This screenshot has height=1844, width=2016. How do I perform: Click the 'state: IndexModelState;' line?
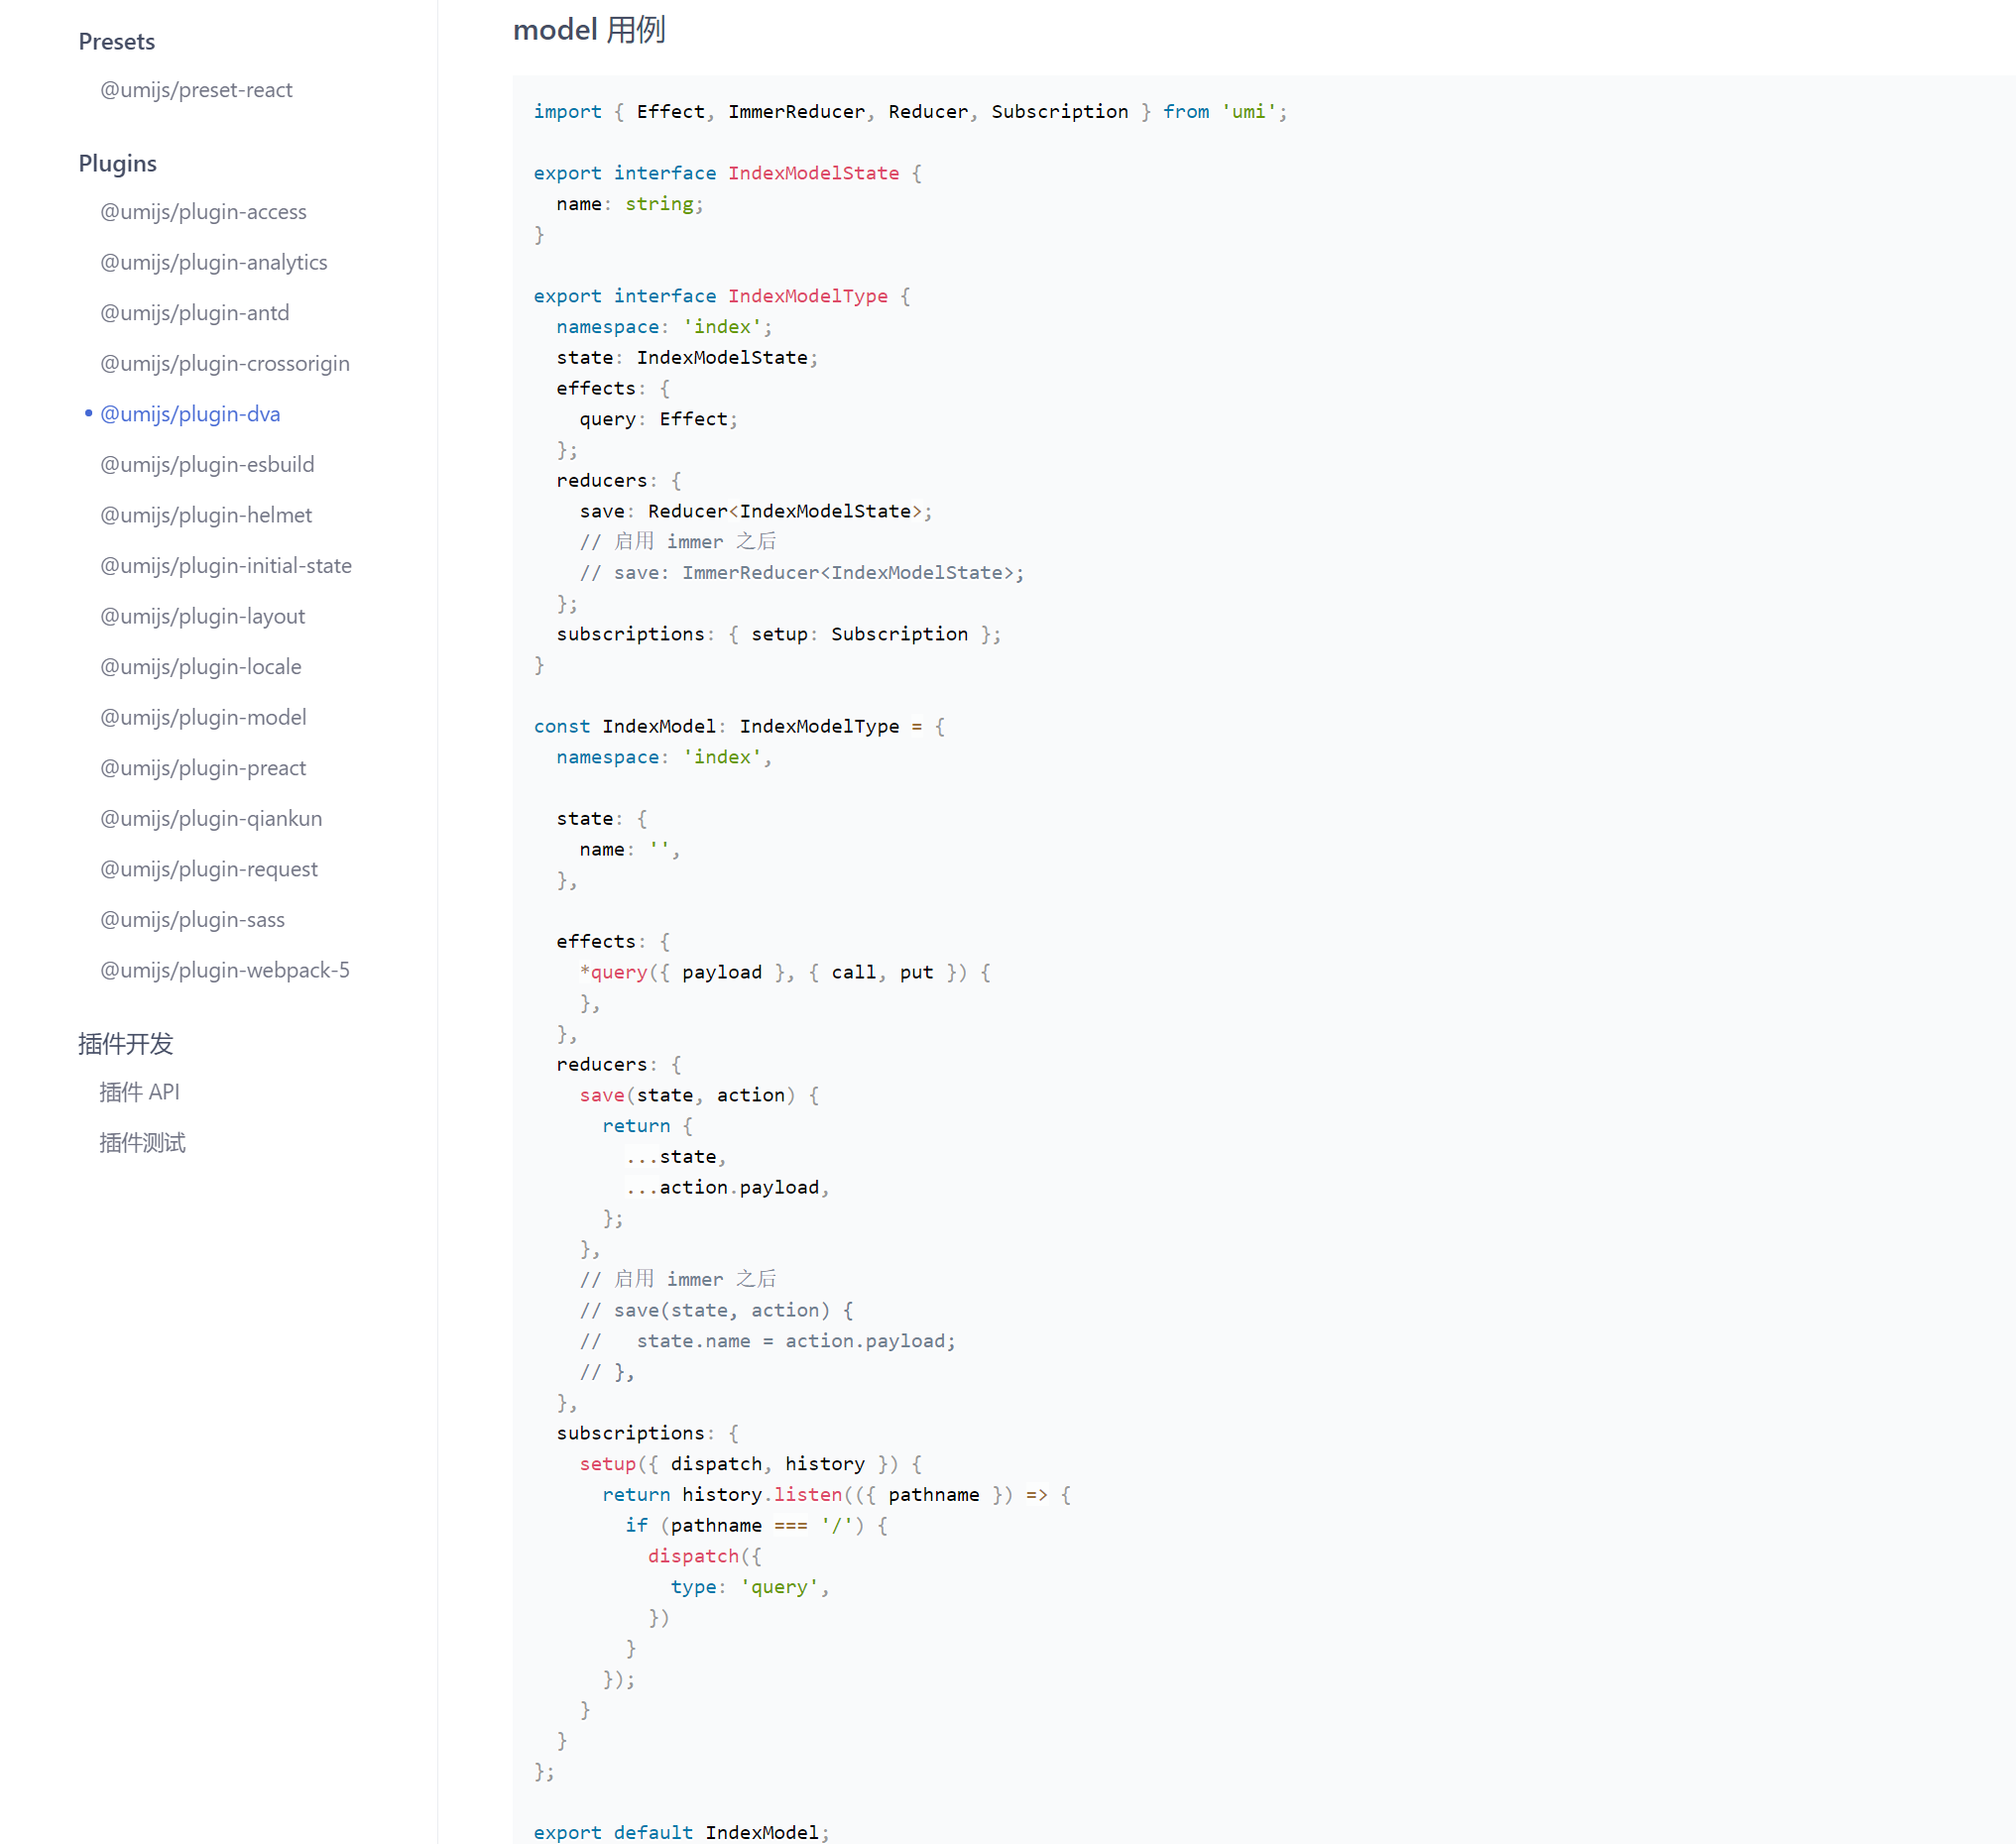(x=687, y=358)
